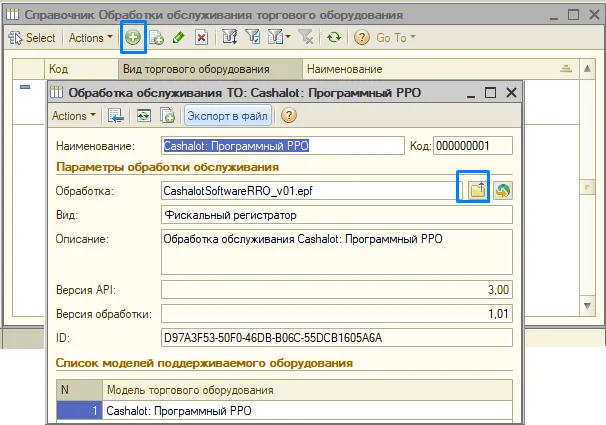Add a new item with green plus icon

tap(133, 37)
